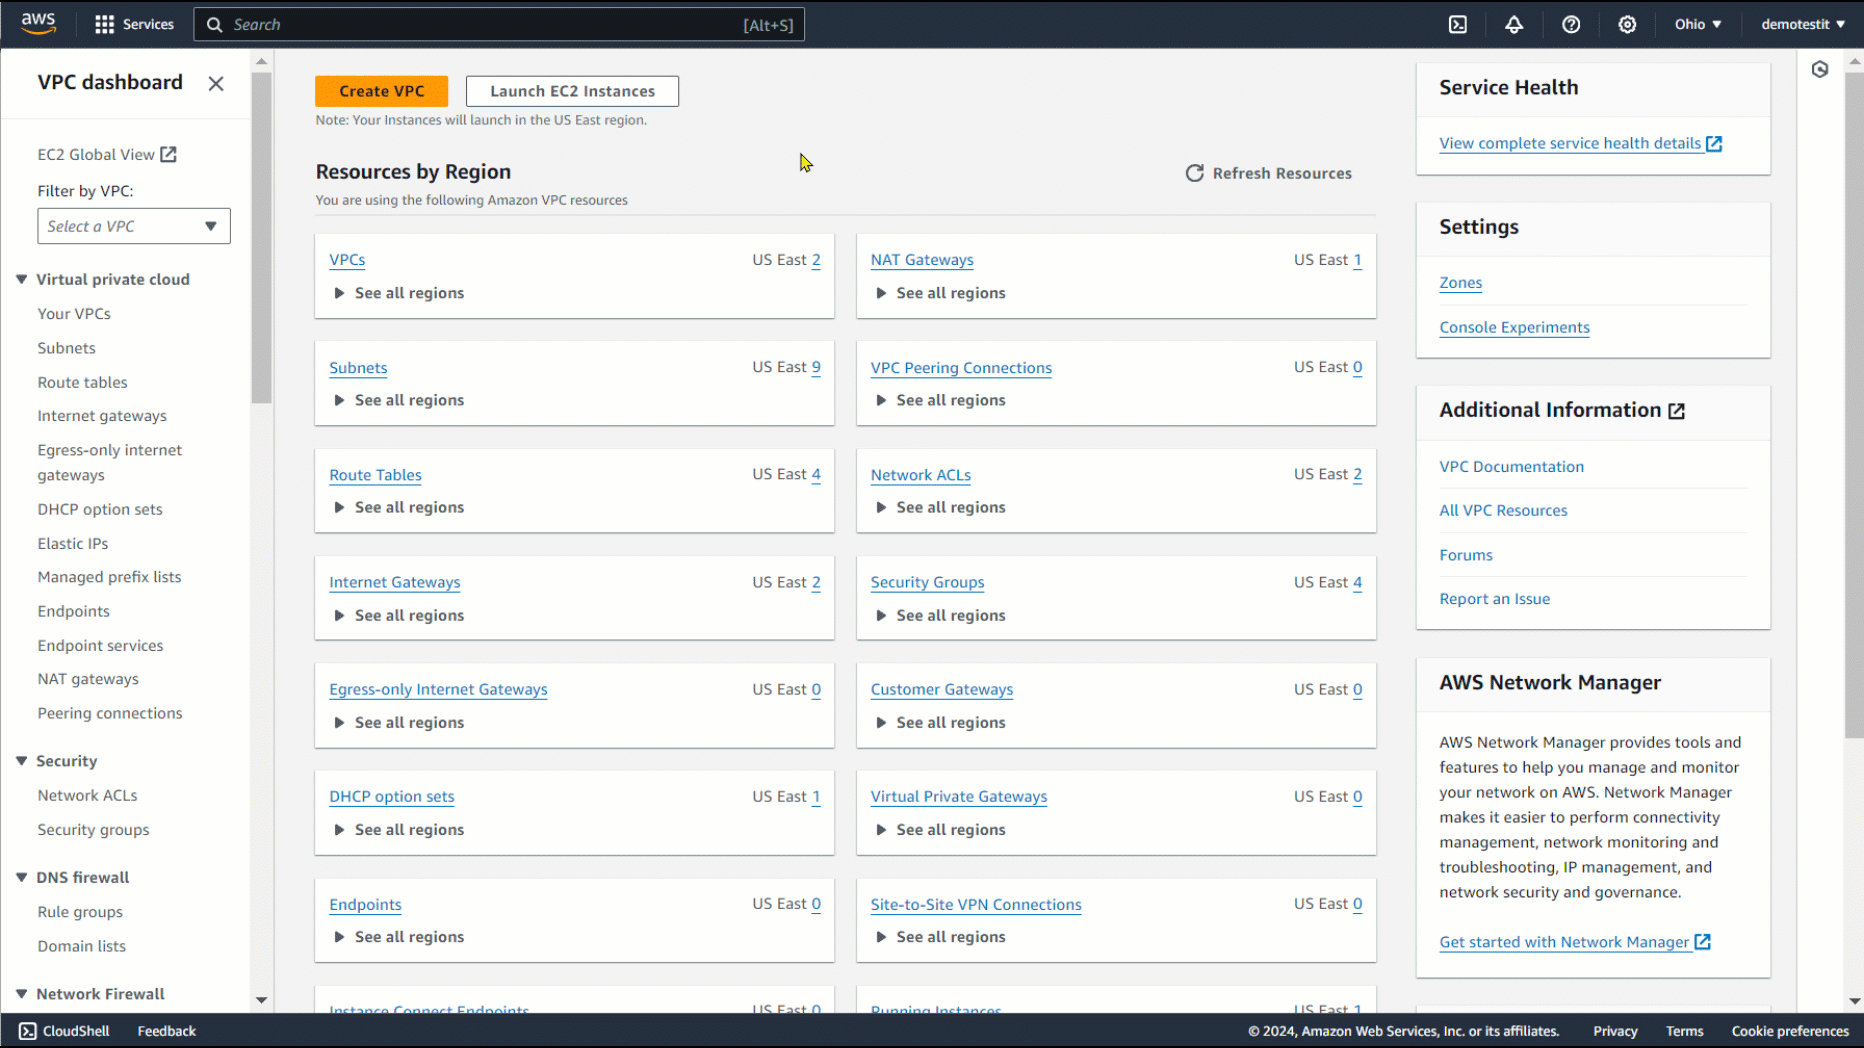Click the CloudShell icon in footer
This screenshot has width=1864, height=1048.
pos(28,1031)
